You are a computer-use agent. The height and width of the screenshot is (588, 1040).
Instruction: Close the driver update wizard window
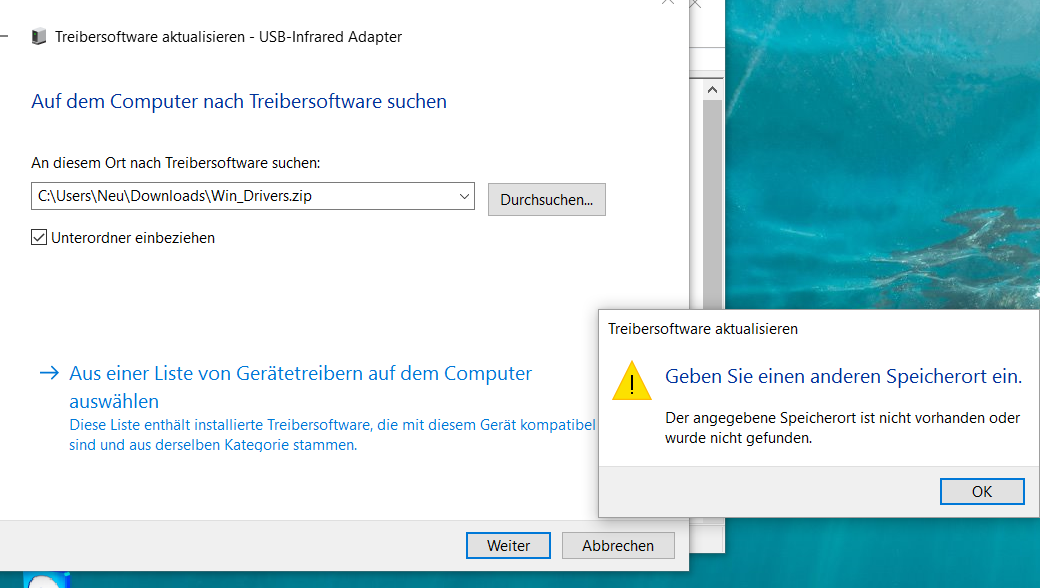668,3
